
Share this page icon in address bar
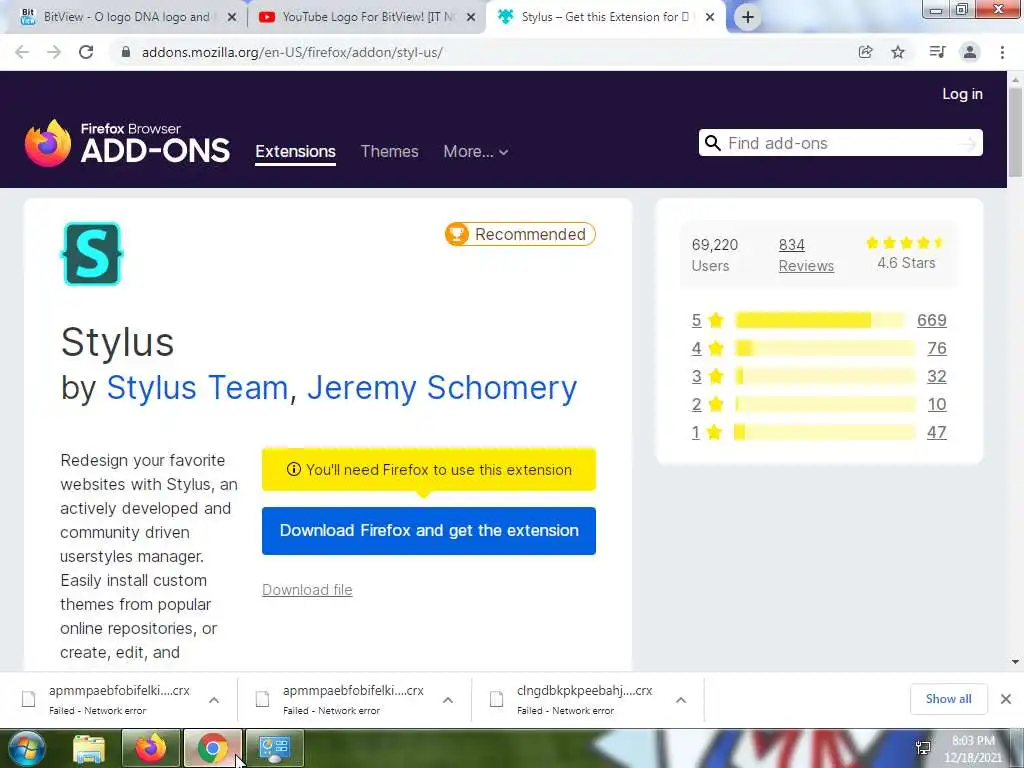[865, 52]
